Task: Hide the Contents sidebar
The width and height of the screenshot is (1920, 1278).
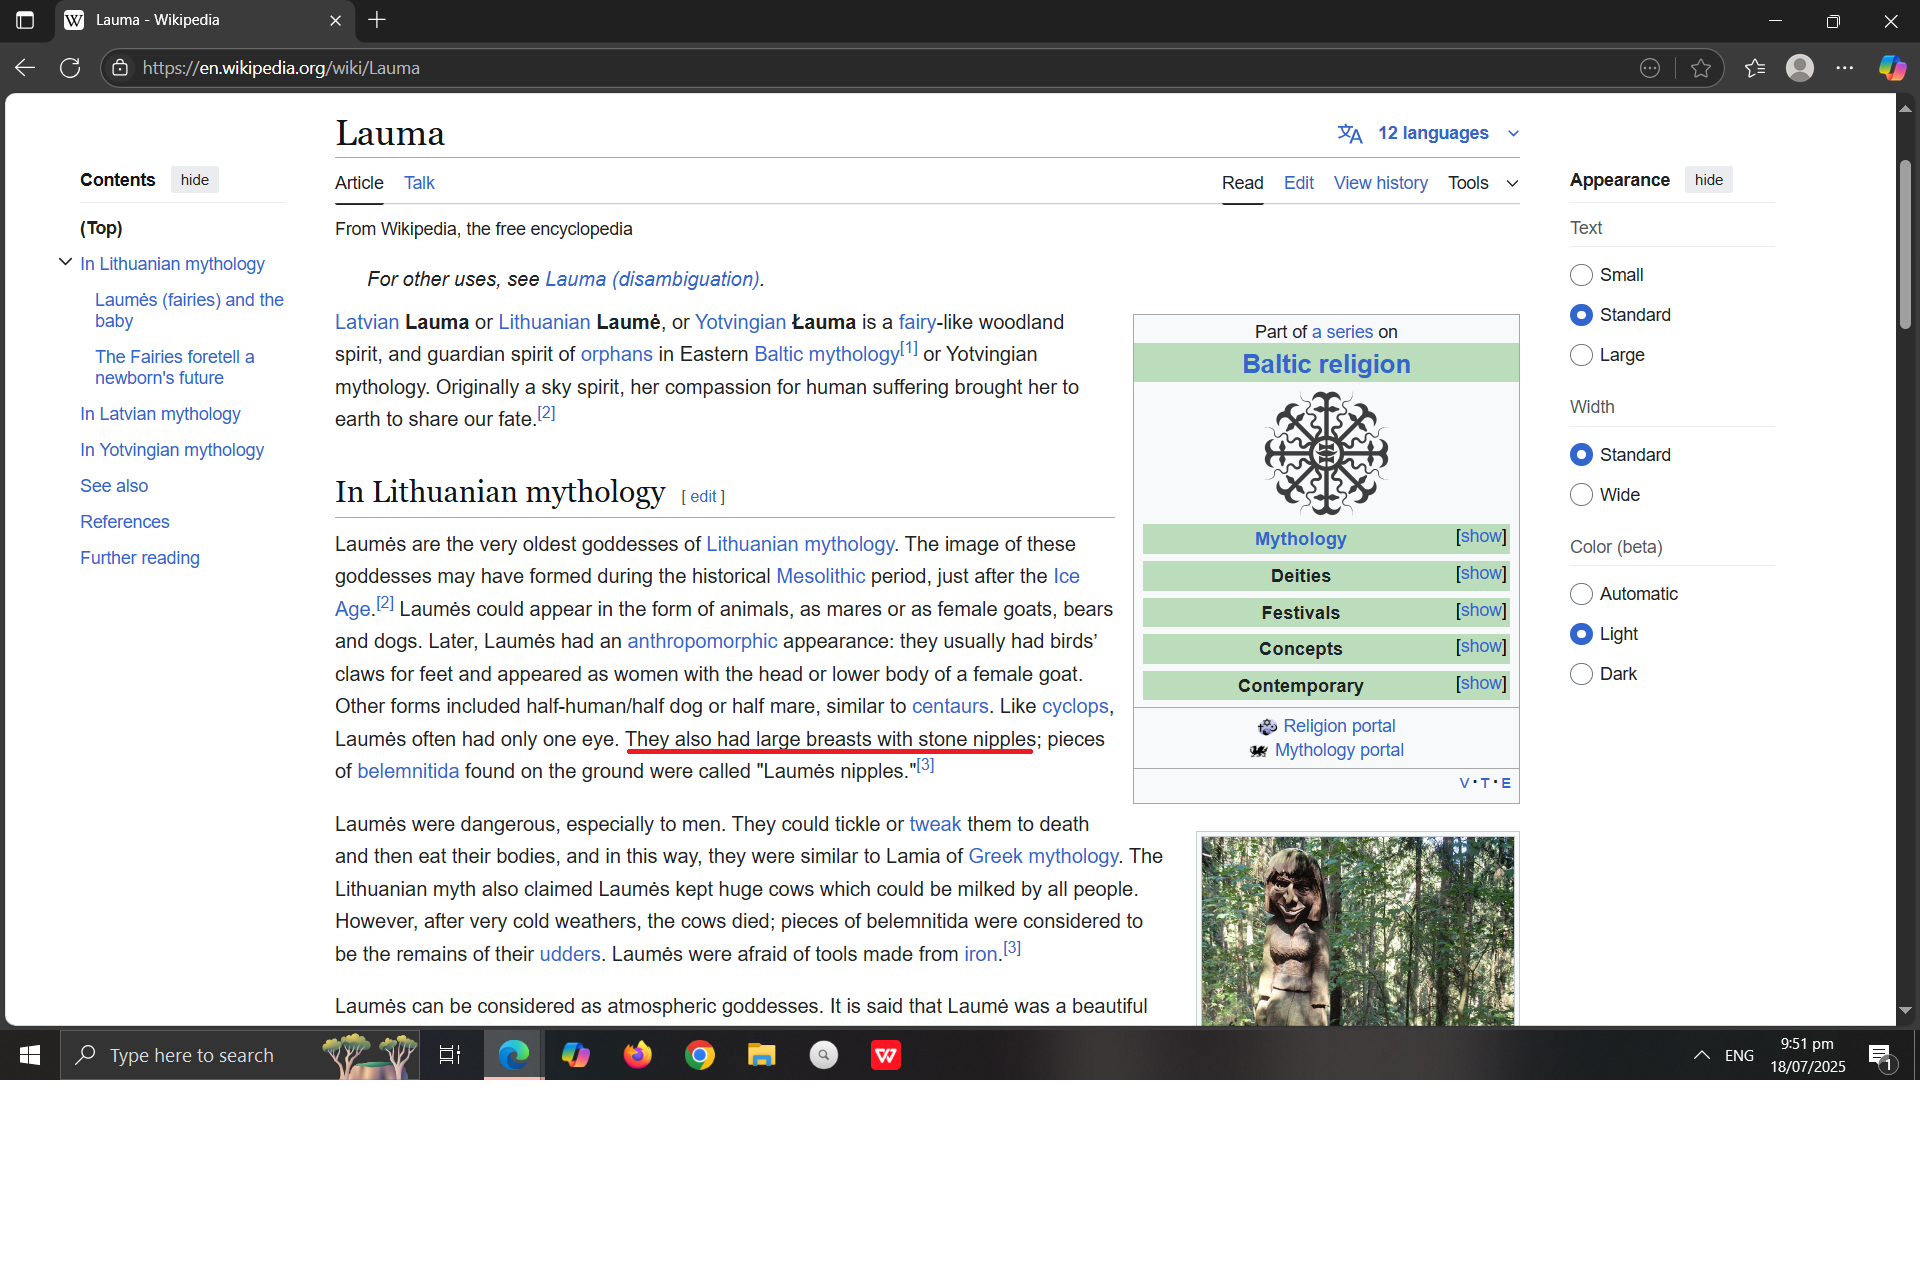Action: (195, 180)
